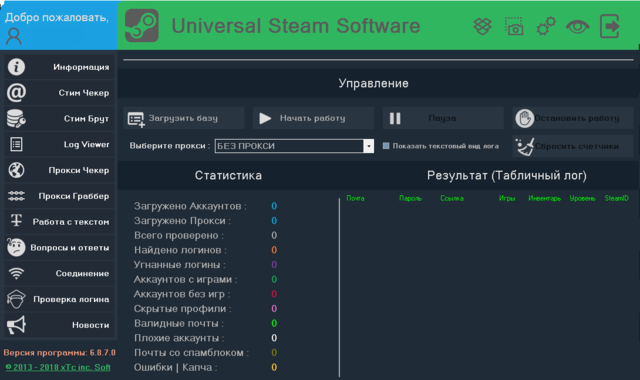
Task: Click the Скрытые профили statistic label
Action: tap(182, 309)
